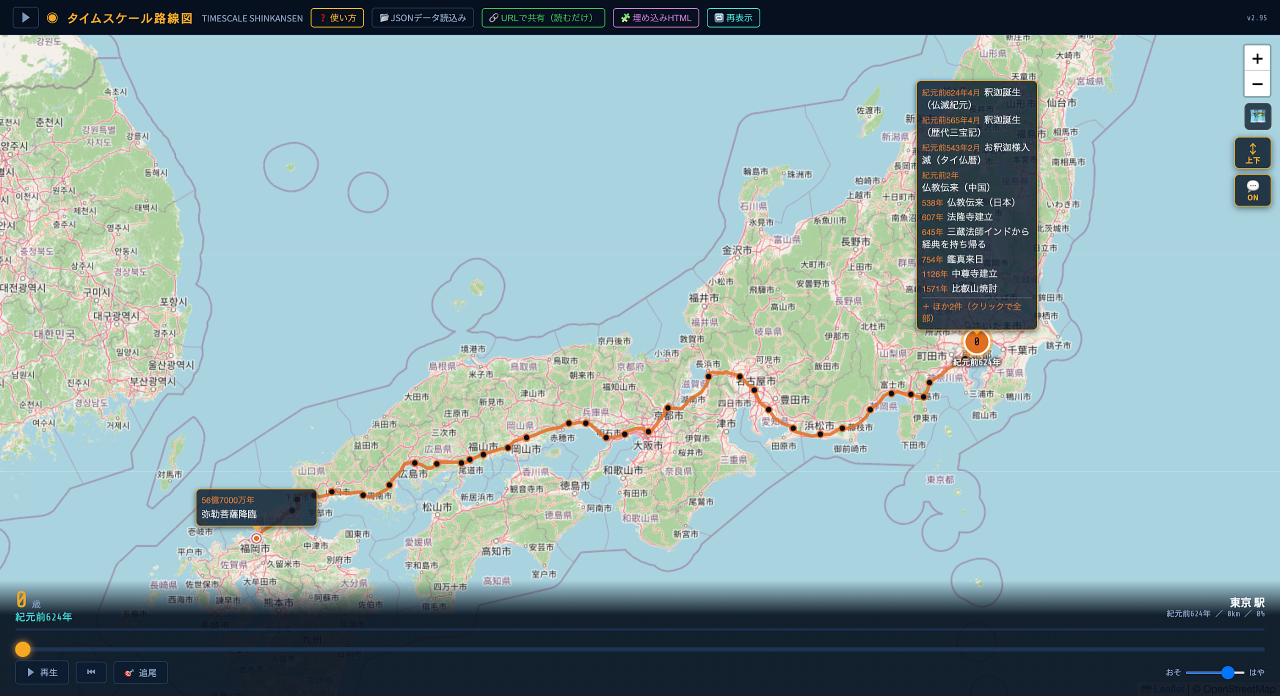
Task: Open the map layer style icon
Action: (x=1257, y=116)
